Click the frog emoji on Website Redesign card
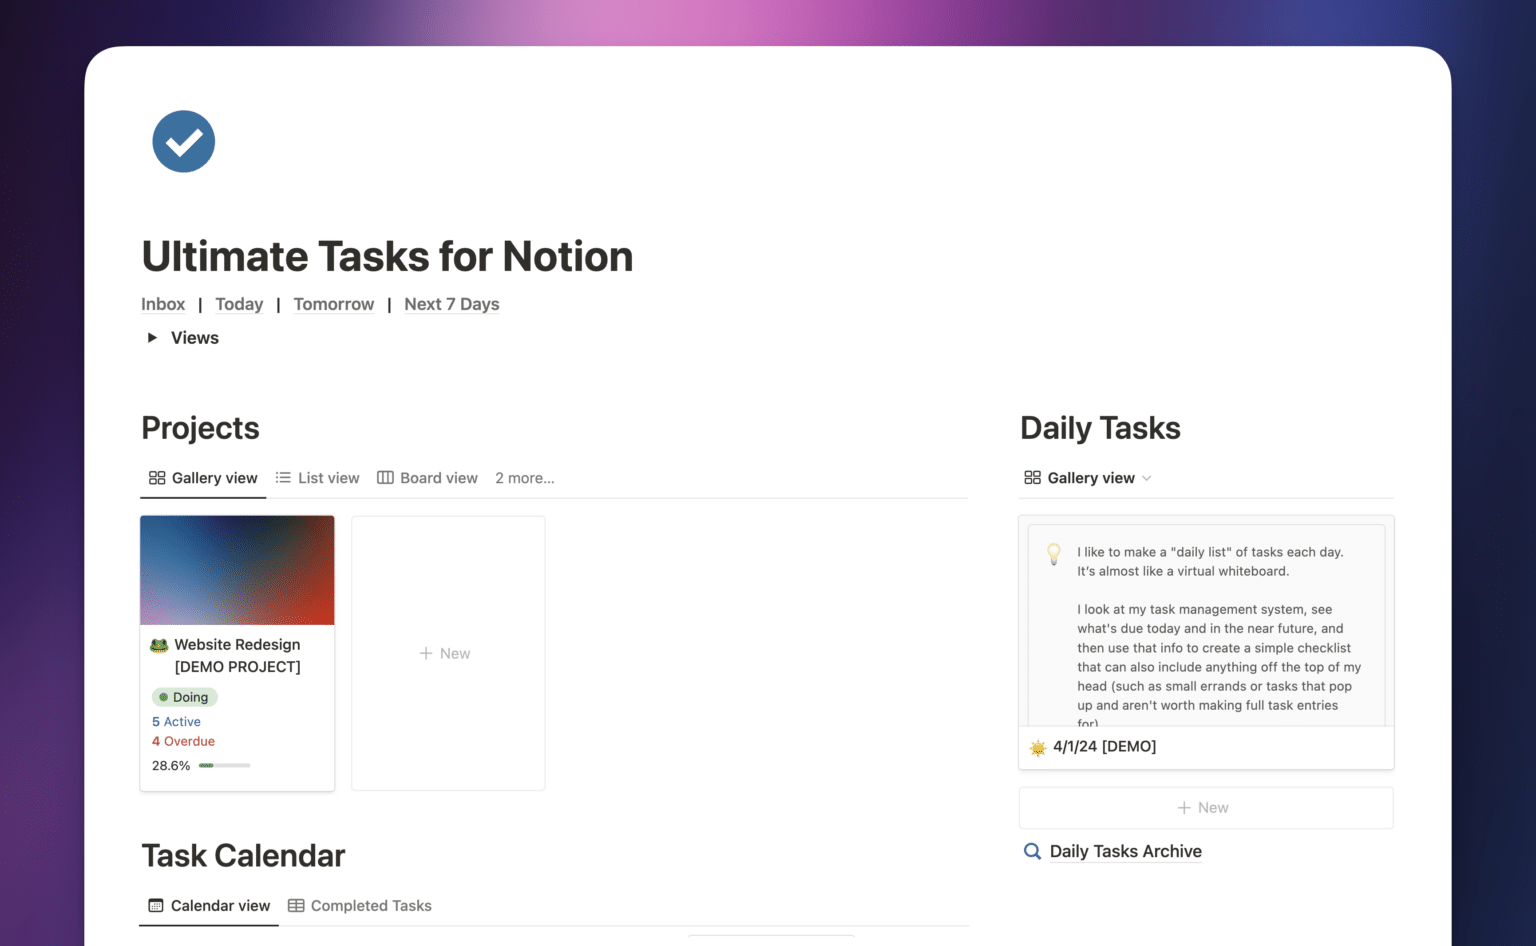Image resolution: width=1536 pixels, height=946 pixels. coord(158,645)
